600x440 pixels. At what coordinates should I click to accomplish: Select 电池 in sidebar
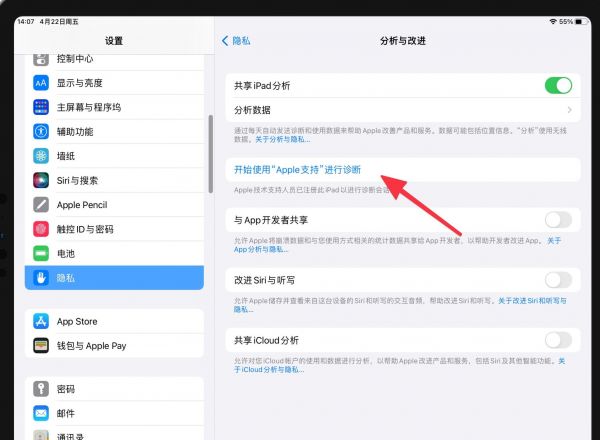pos(114,253)
